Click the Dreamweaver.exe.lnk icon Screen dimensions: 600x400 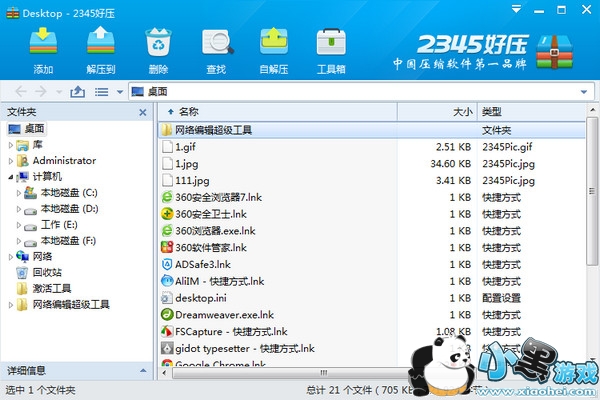(x=167, y=315)
